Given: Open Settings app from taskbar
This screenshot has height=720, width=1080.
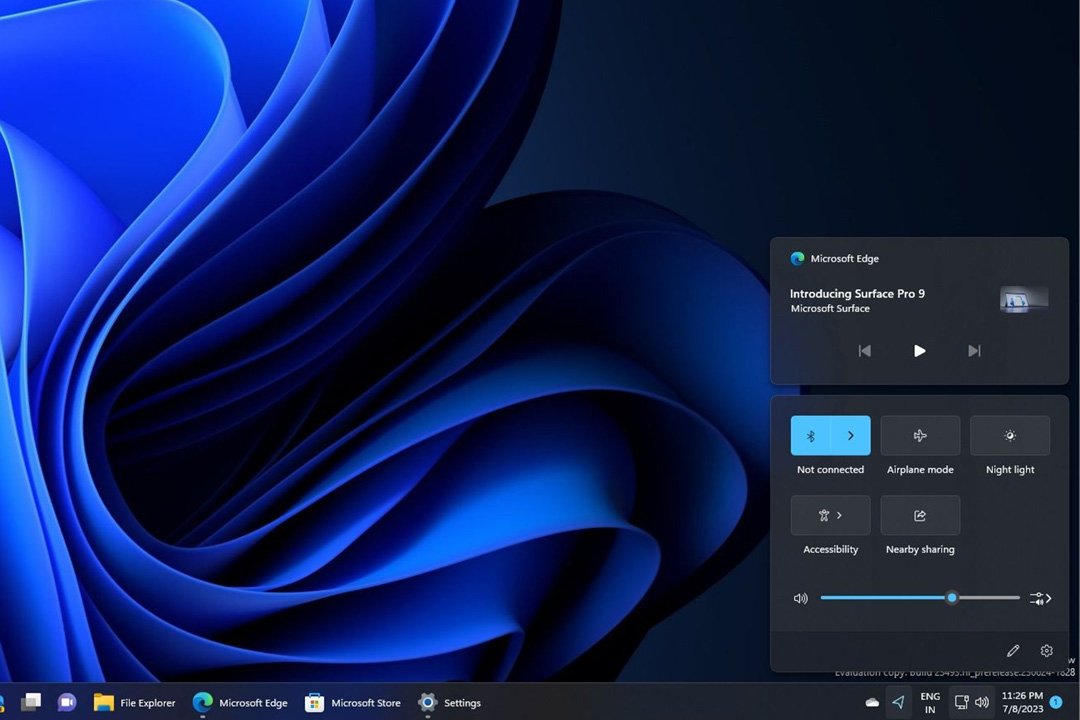Looking at the screenshot, I should (450, 703).
